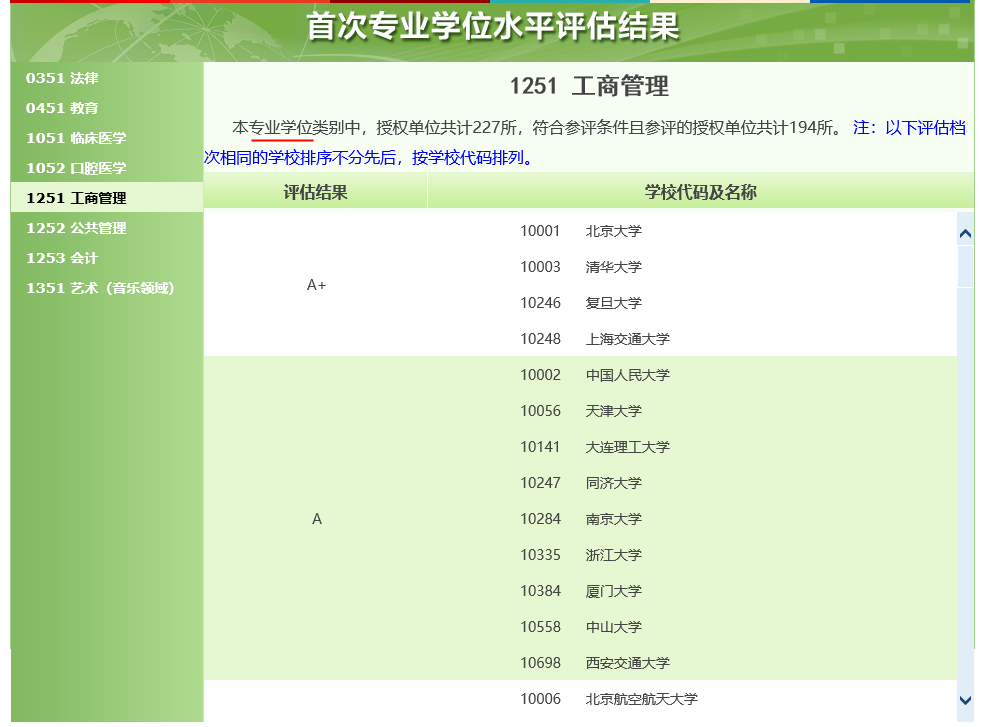Image resolution: width=984 pixels, height=727 pixels.
Task: Click the 1251 工商管理 page heading
Action: tap(589, 86)
